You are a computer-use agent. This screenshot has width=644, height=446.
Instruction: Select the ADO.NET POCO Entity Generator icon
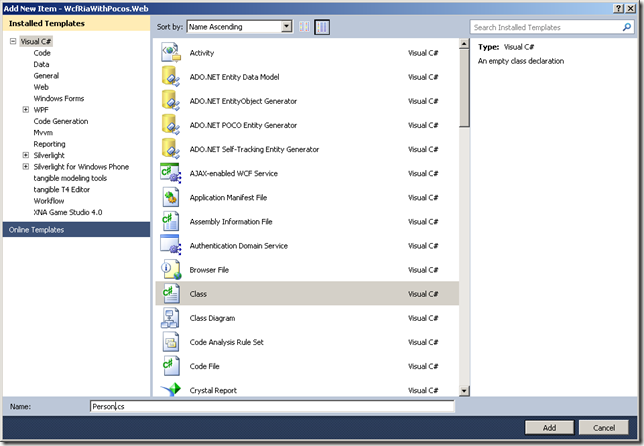coord(171,125)
